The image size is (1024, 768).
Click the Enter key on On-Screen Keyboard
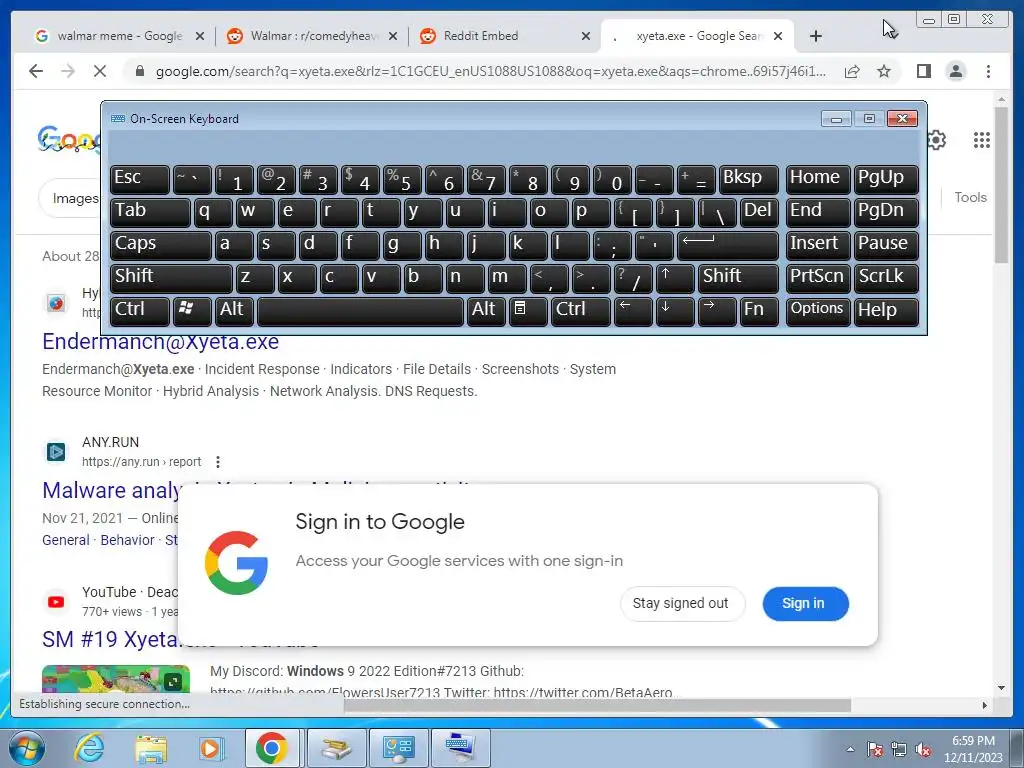pyautogui.click(x=727, y=245)
